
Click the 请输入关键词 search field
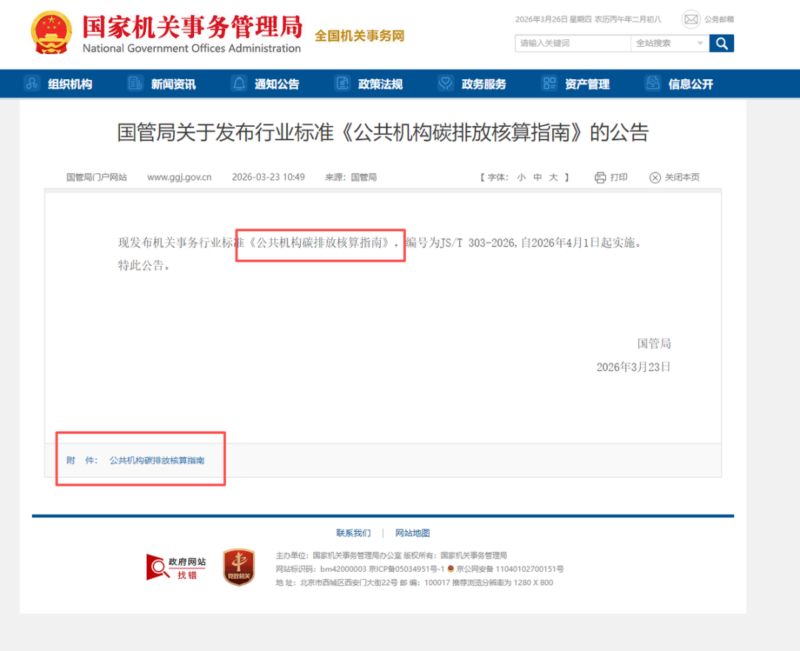573,43
